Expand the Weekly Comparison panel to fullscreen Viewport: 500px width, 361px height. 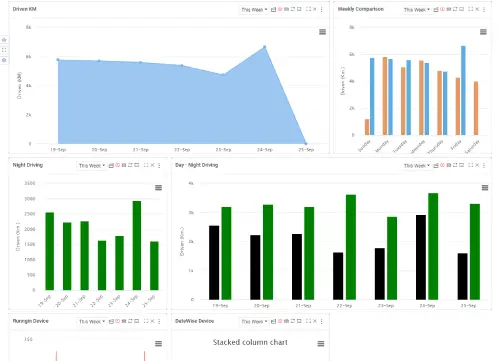471,9
